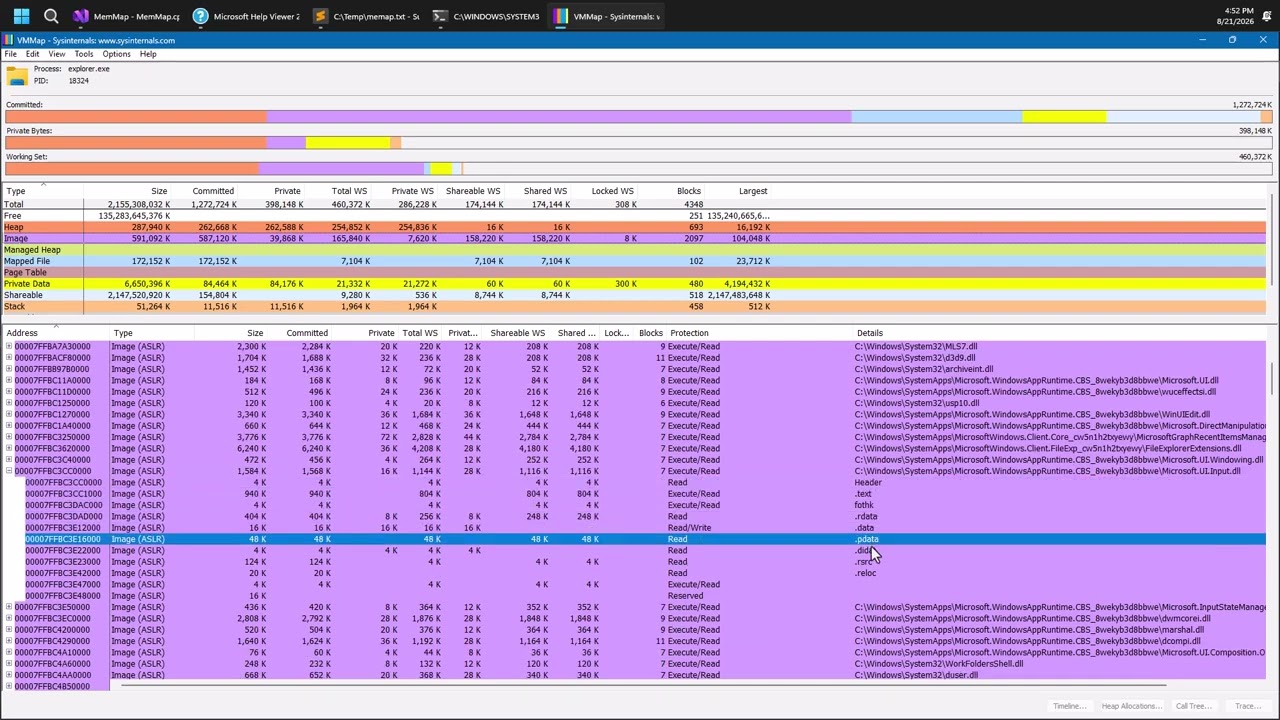This screenshot has width=1280, height=720.
Task: Click the Trace... button
Action: [1247, 706]
